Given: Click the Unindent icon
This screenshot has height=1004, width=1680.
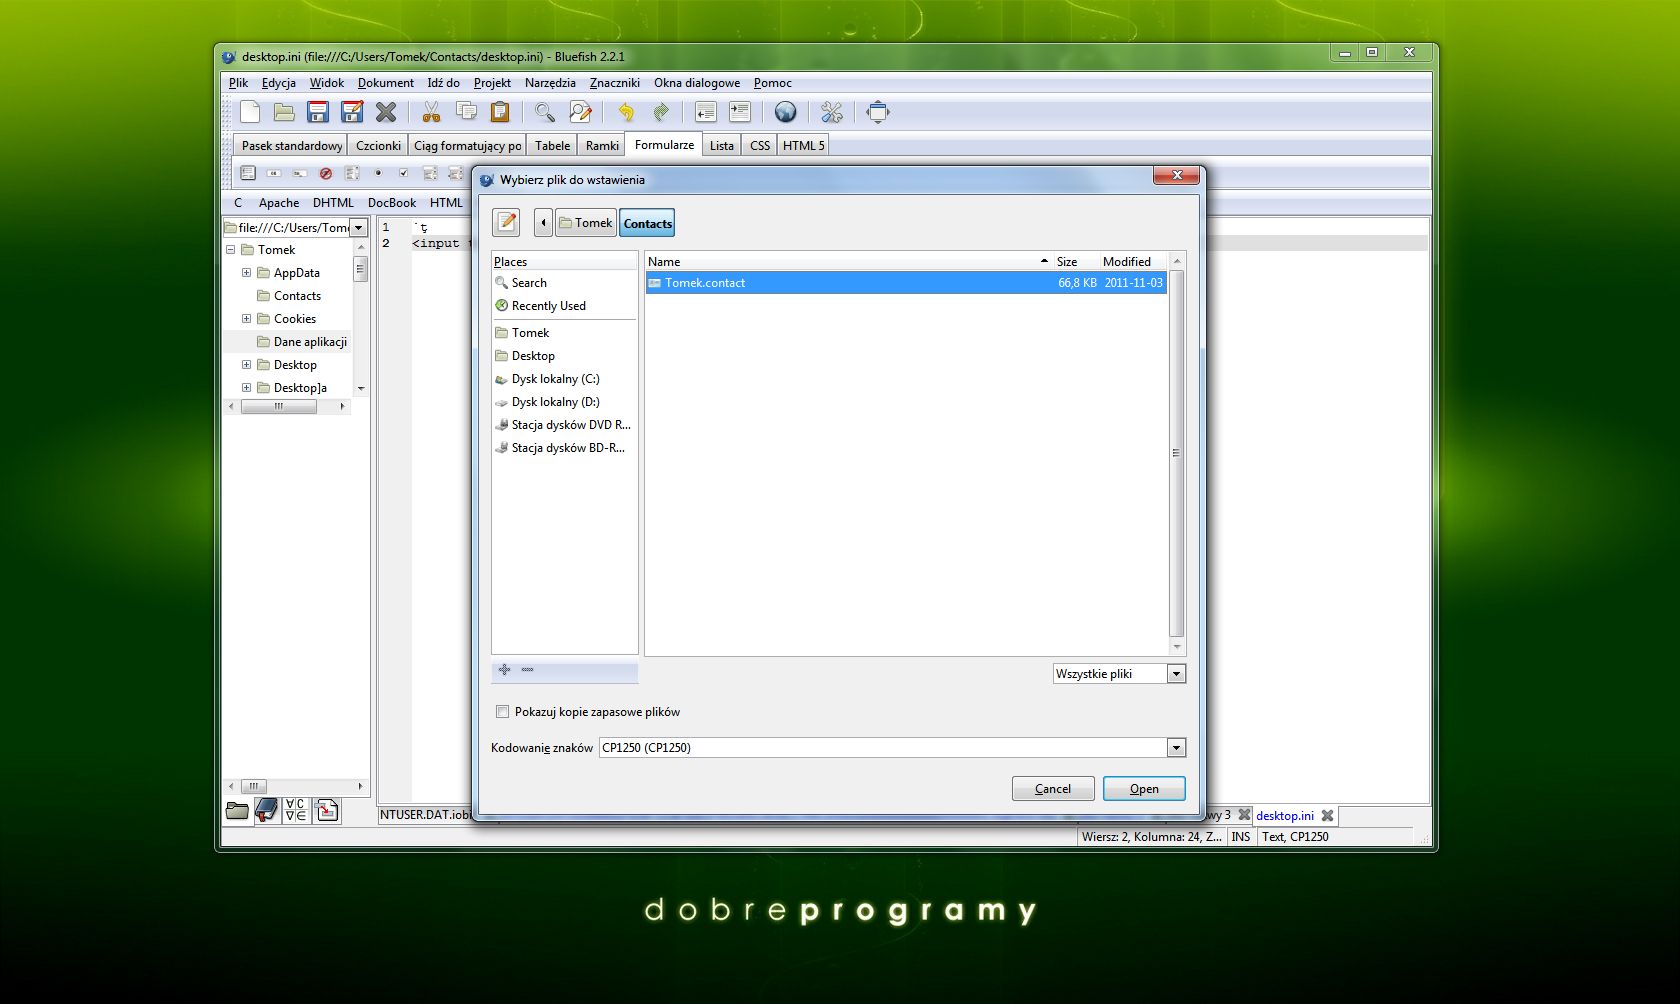Looking at the screenshot, I should [x=706, y=112].
